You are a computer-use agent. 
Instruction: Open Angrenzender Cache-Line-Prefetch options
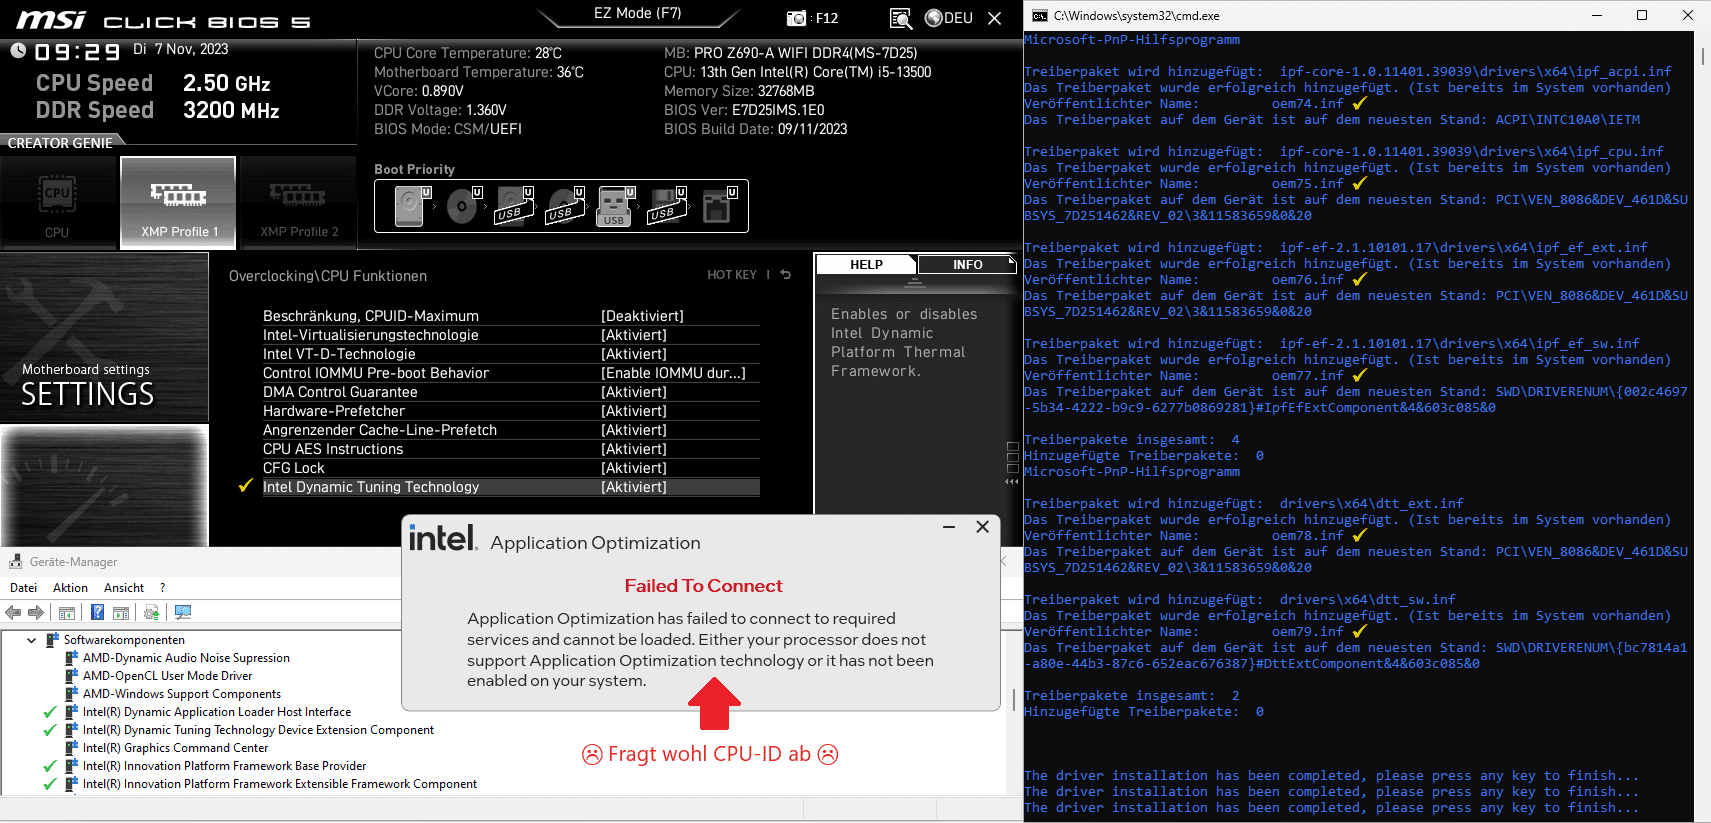634,430
